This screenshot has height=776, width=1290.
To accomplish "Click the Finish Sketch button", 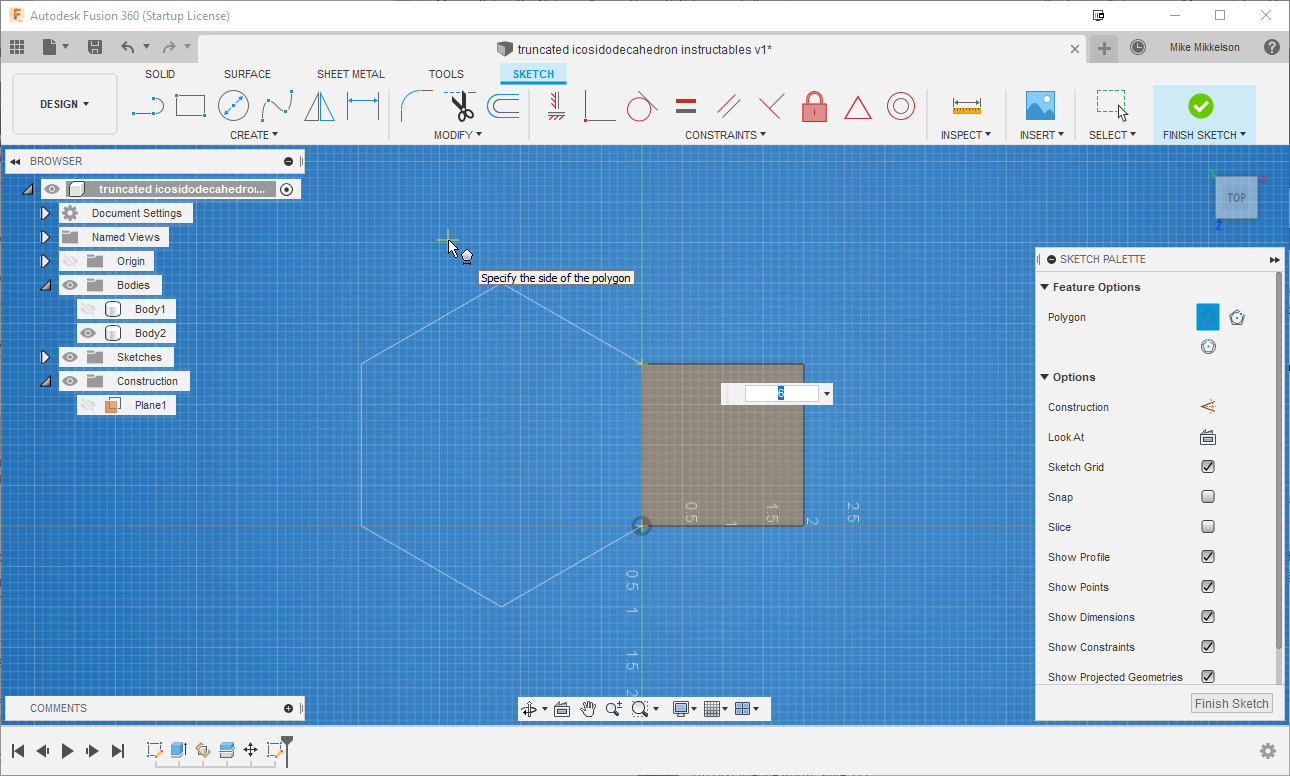I will [x=1231, y=703].
